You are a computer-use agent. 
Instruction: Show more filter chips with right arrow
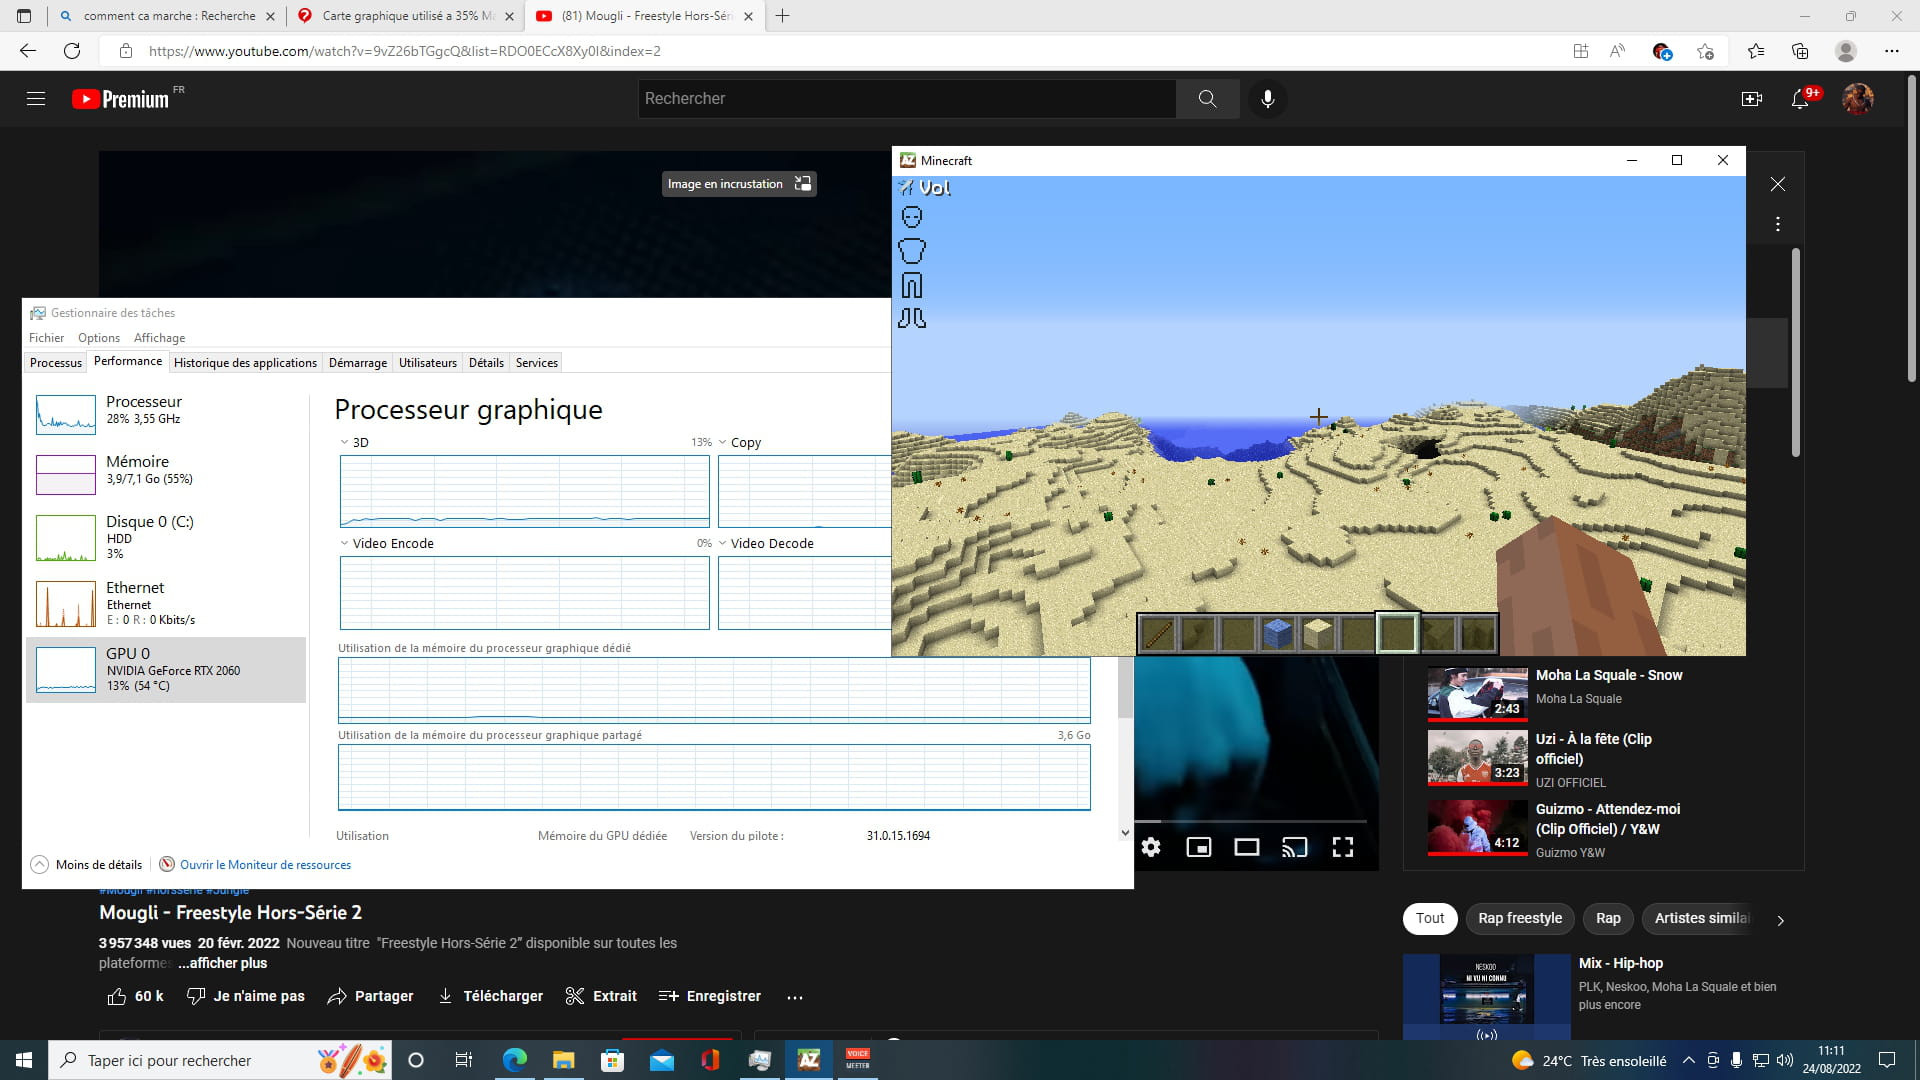coord(1780,920)
